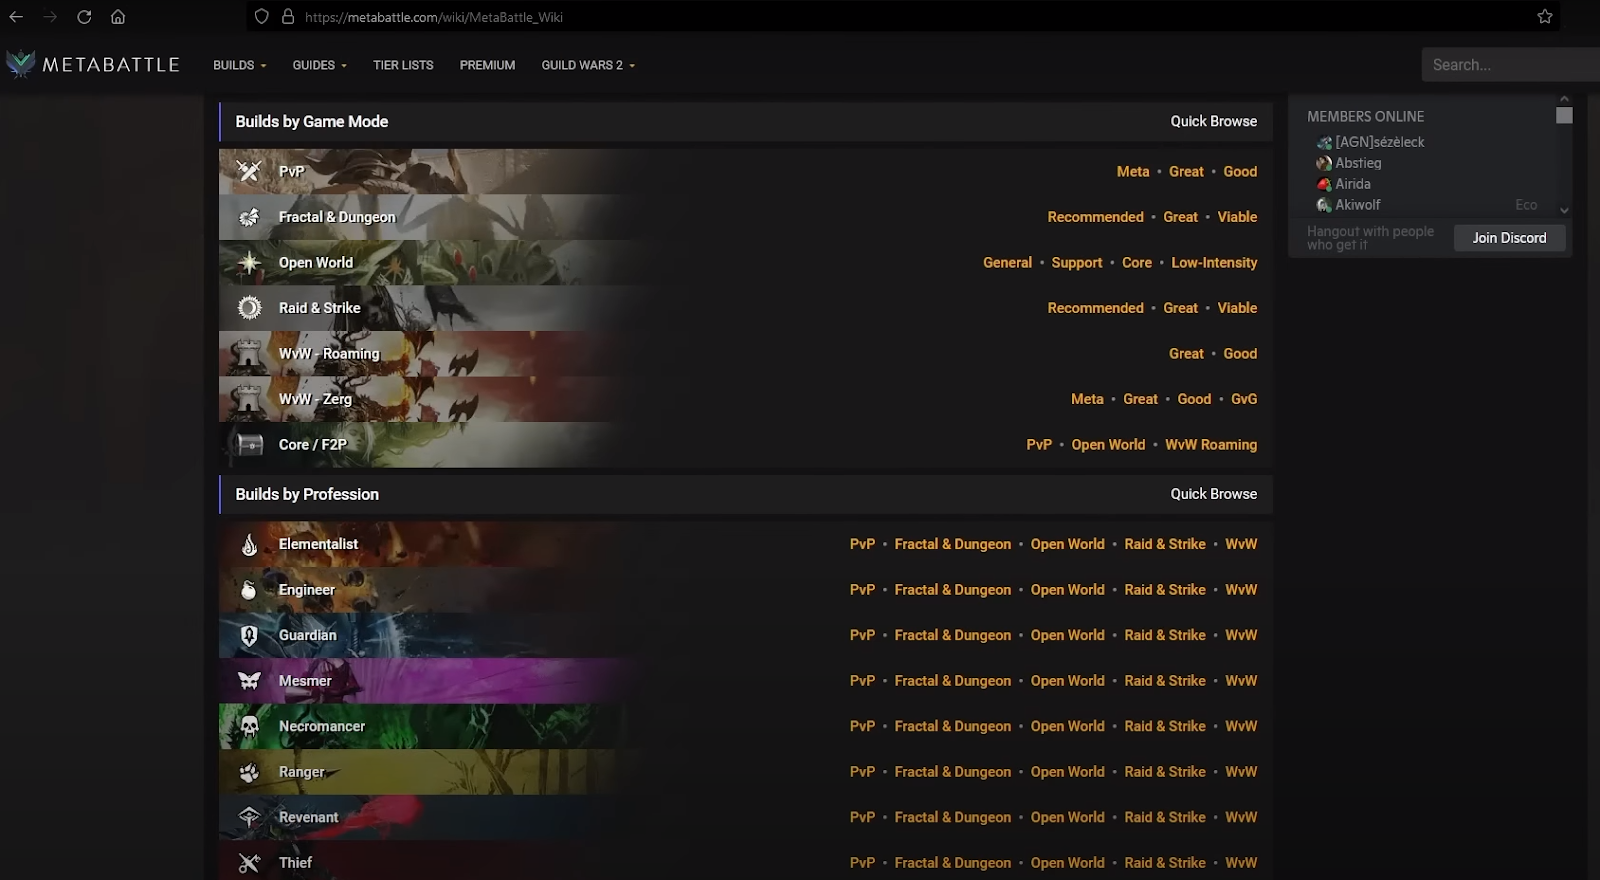The height and width of the screenshot is (880, 1600).
Task: Open Thief Raid & Strike link
Action: [x=1165, y=863]
